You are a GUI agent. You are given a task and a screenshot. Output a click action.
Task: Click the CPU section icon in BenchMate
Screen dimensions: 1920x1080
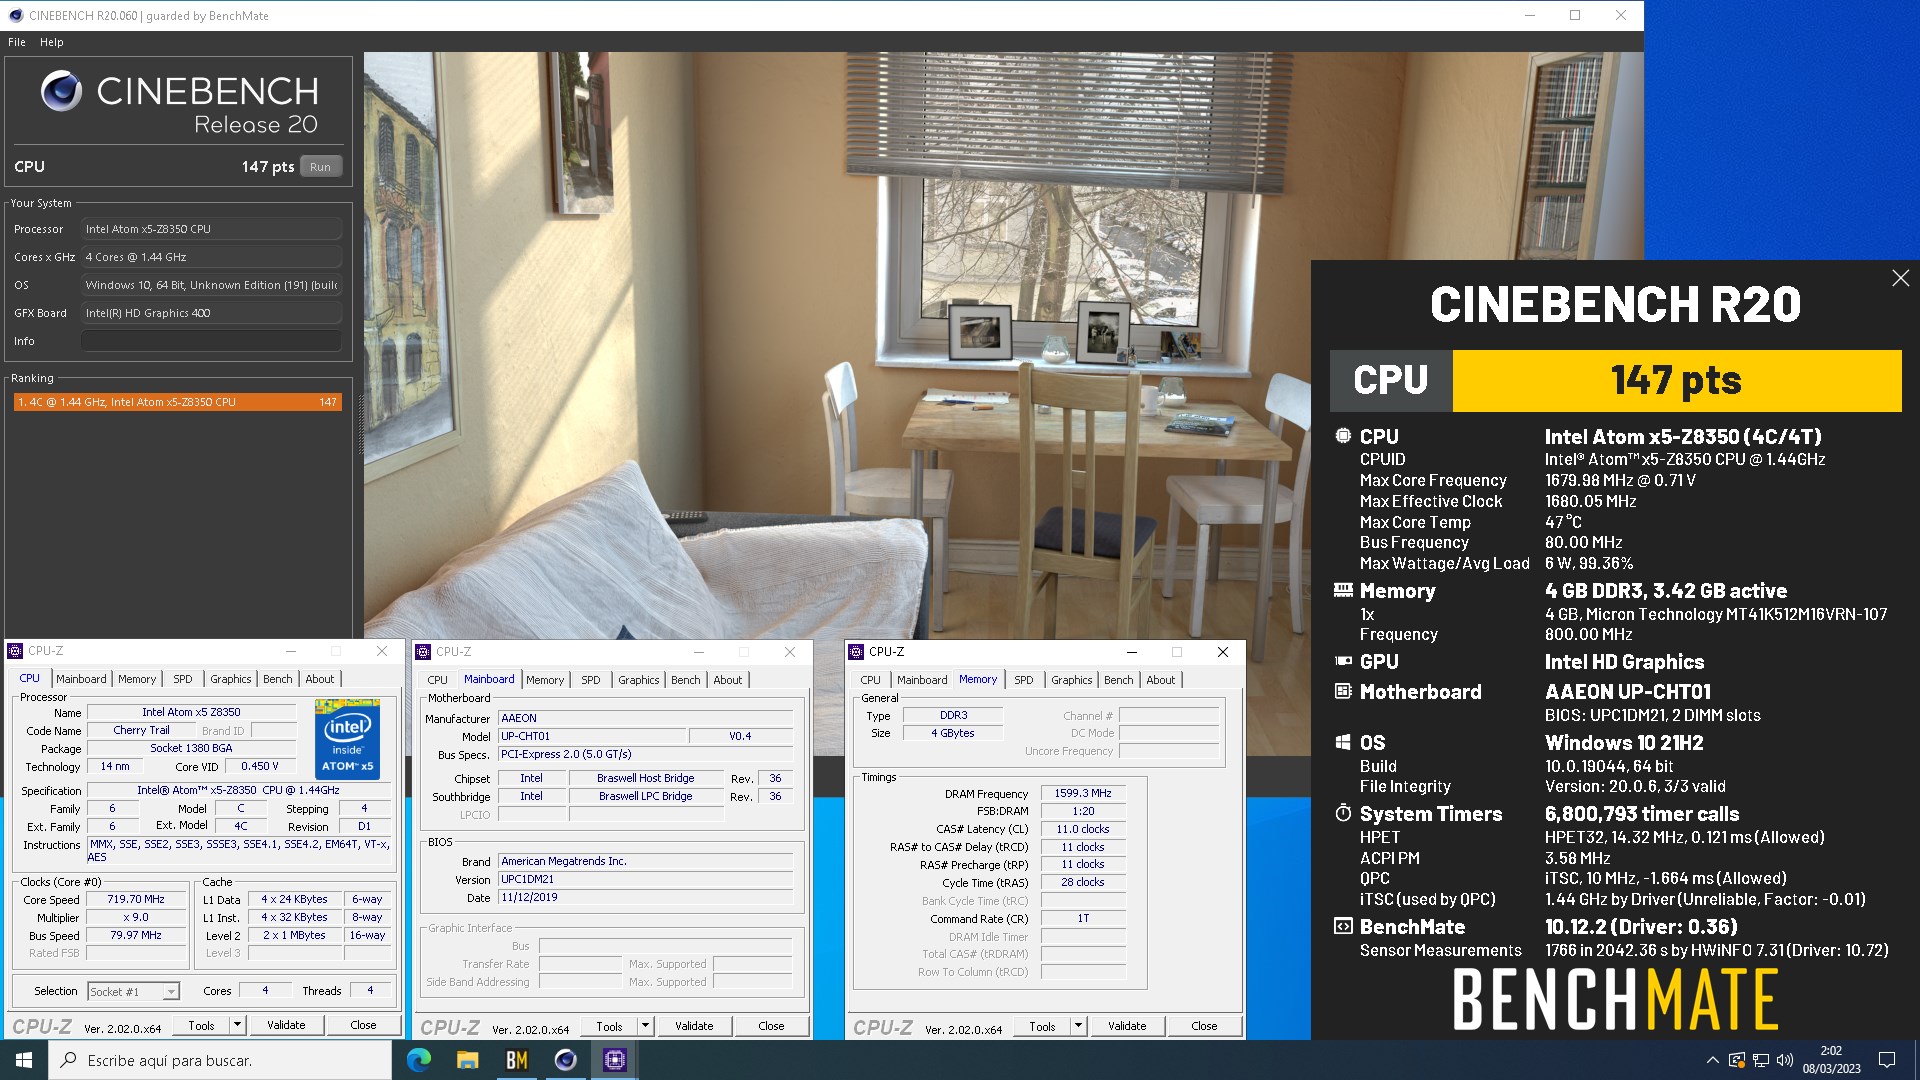pos(1343,436)
